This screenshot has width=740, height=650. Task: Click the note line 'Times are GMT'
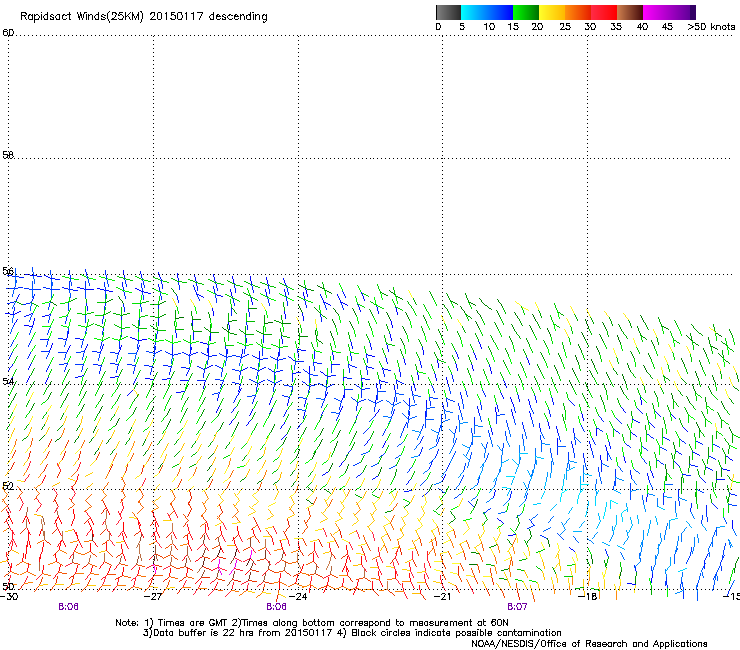(x=192, y=623)
